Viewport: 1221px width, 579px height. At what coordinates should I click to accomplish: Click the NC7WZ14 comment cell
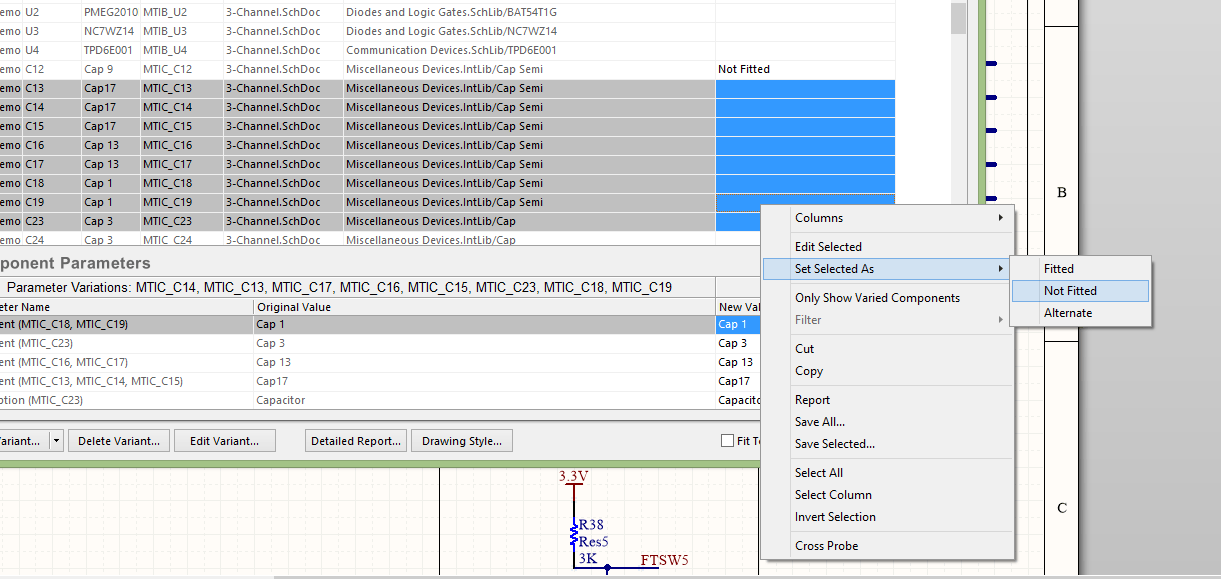pyautogui.click(x=110, y=32)
